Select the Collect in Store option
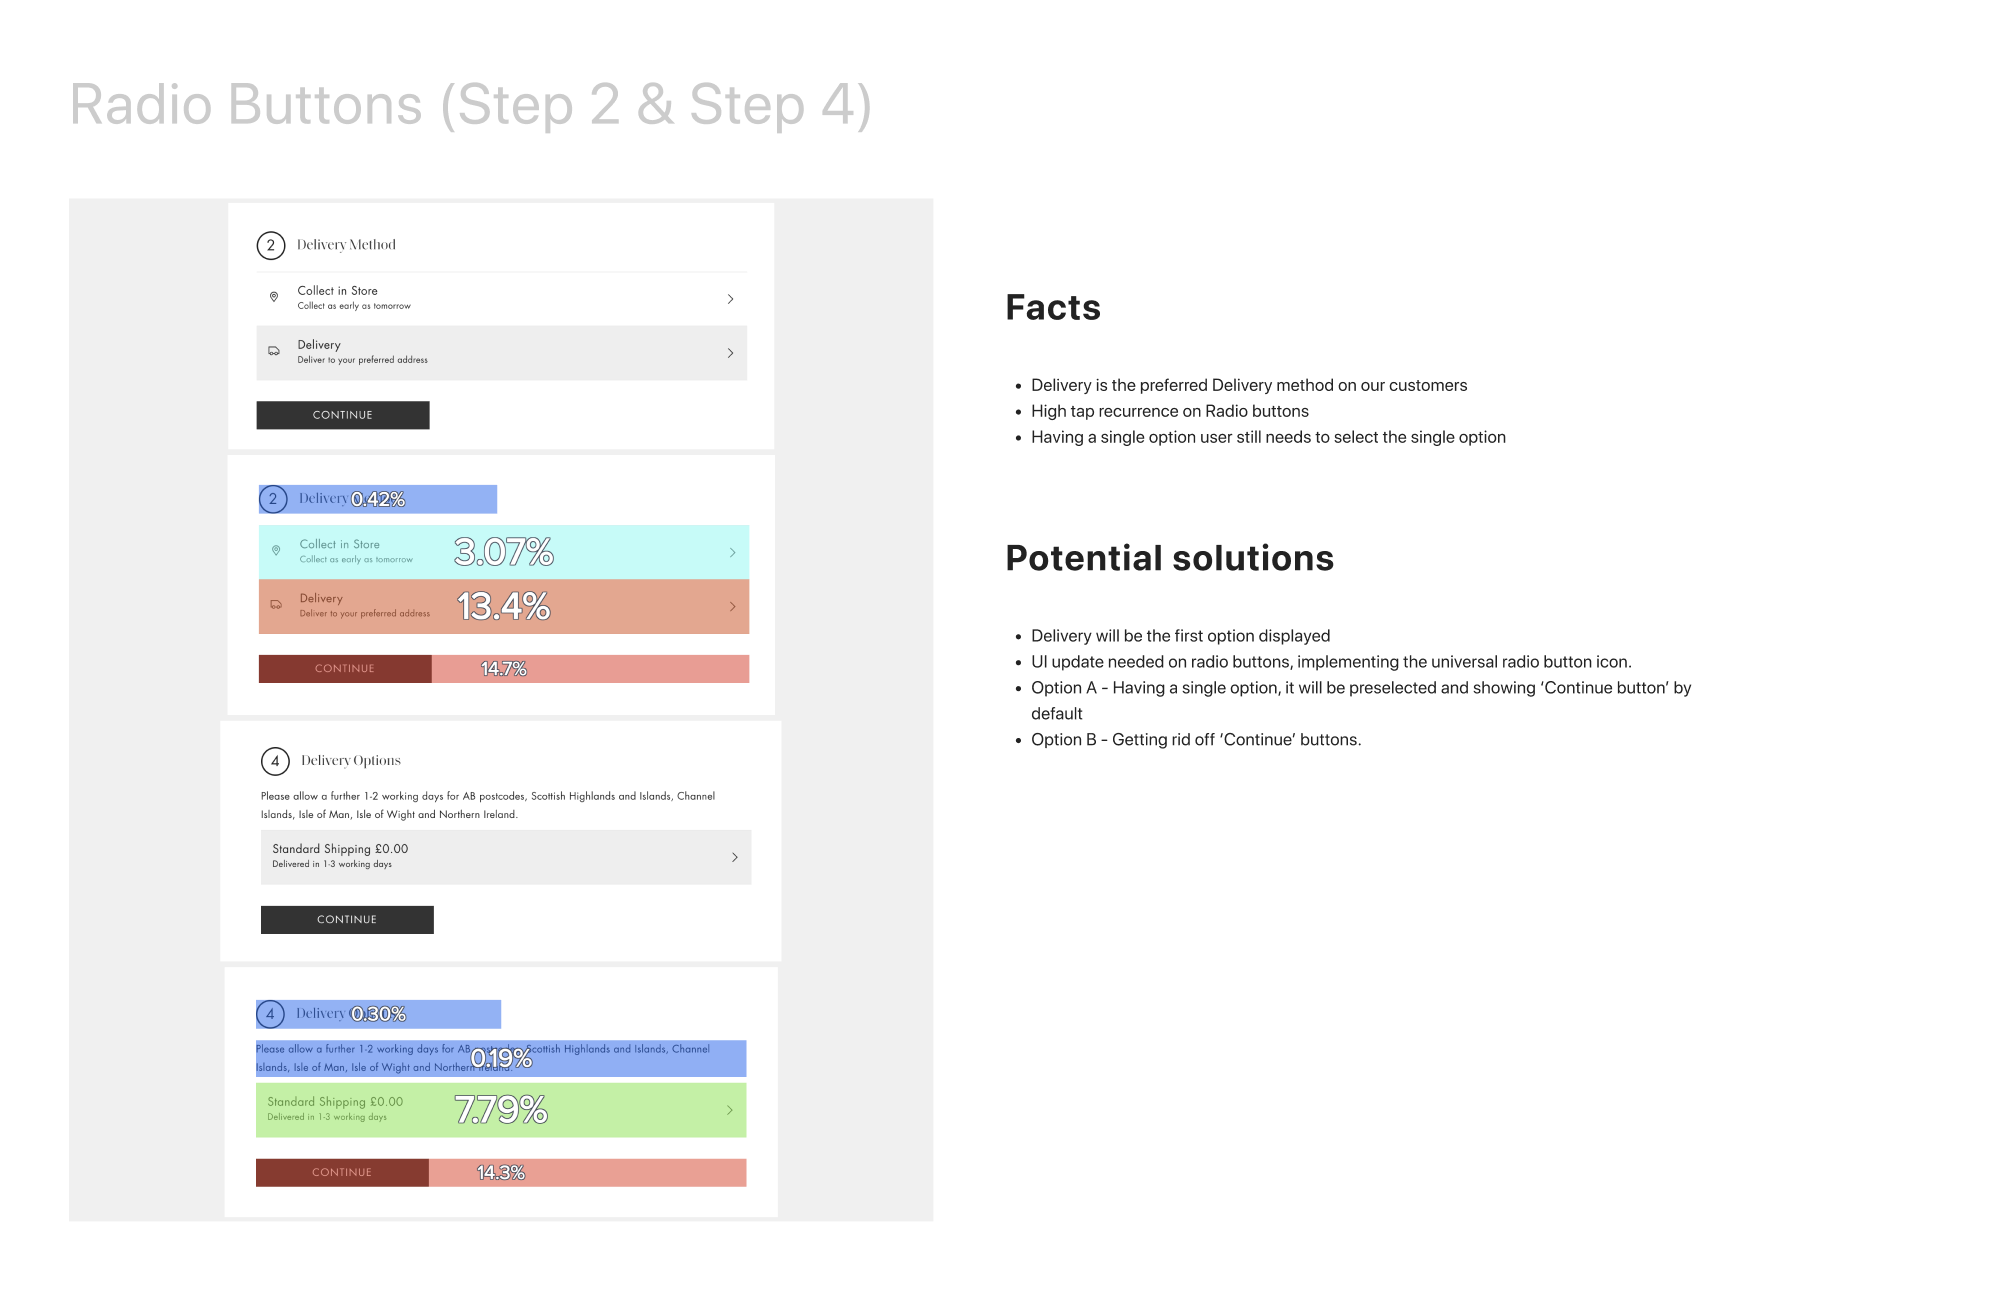2012x1292 pixels. [502, 298]
